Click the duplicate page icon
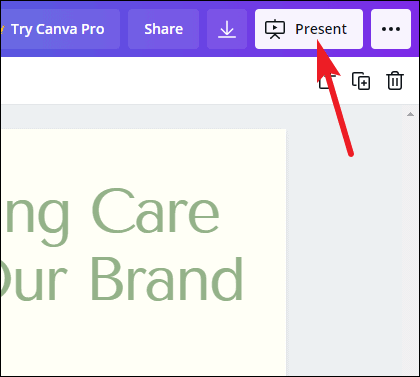 point(361,81)
